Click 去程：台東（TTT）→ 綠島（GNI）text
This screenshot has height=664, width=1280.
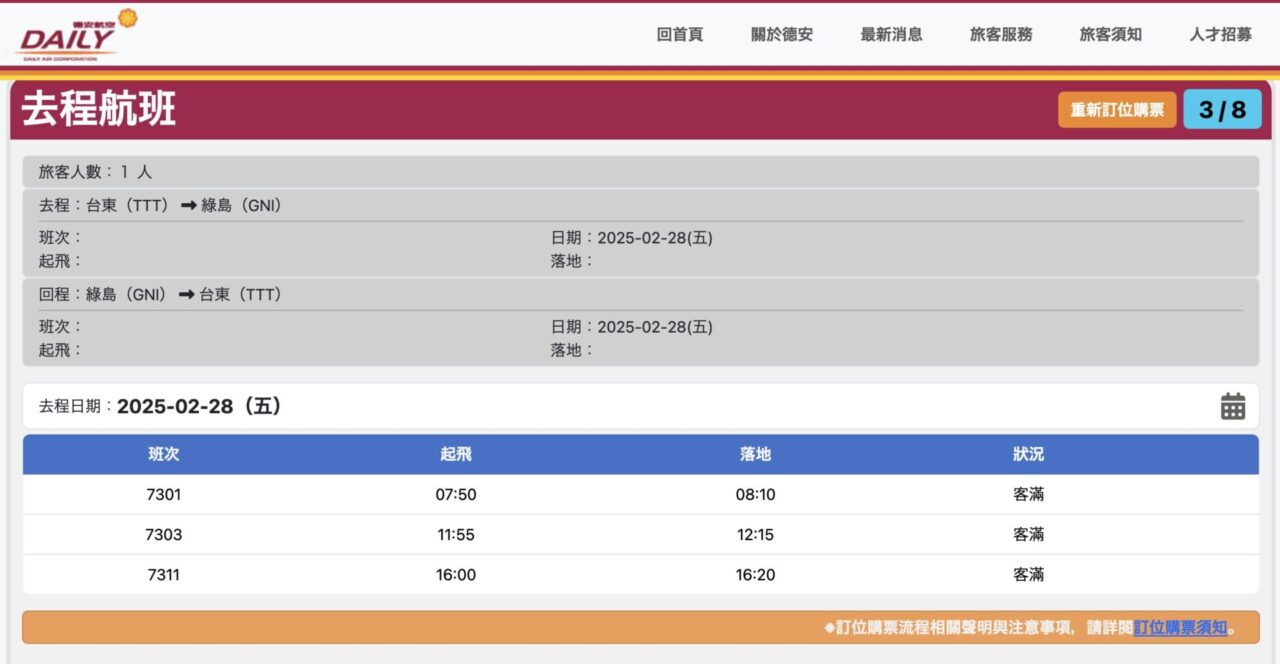tap(161, 205)
